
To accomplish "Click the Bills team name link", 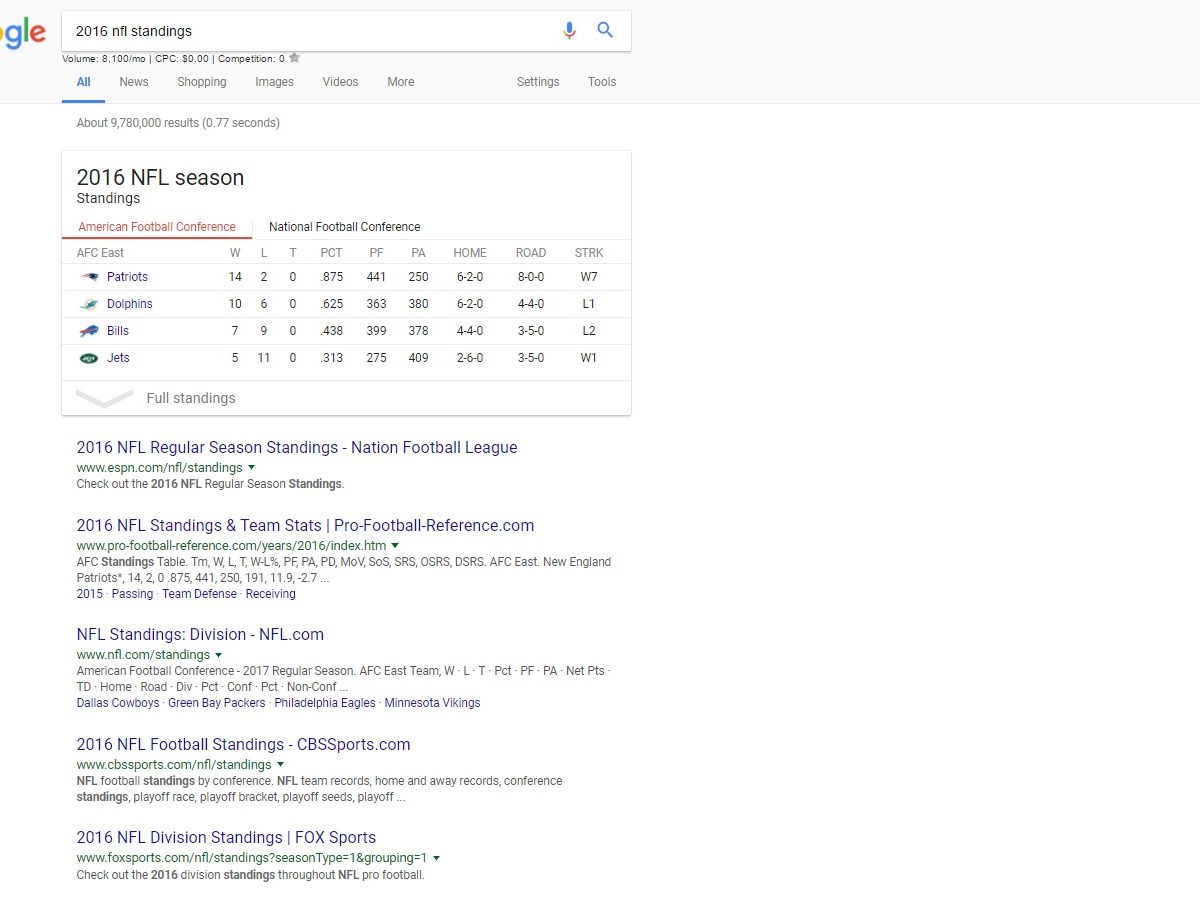I will pos(118,331).
